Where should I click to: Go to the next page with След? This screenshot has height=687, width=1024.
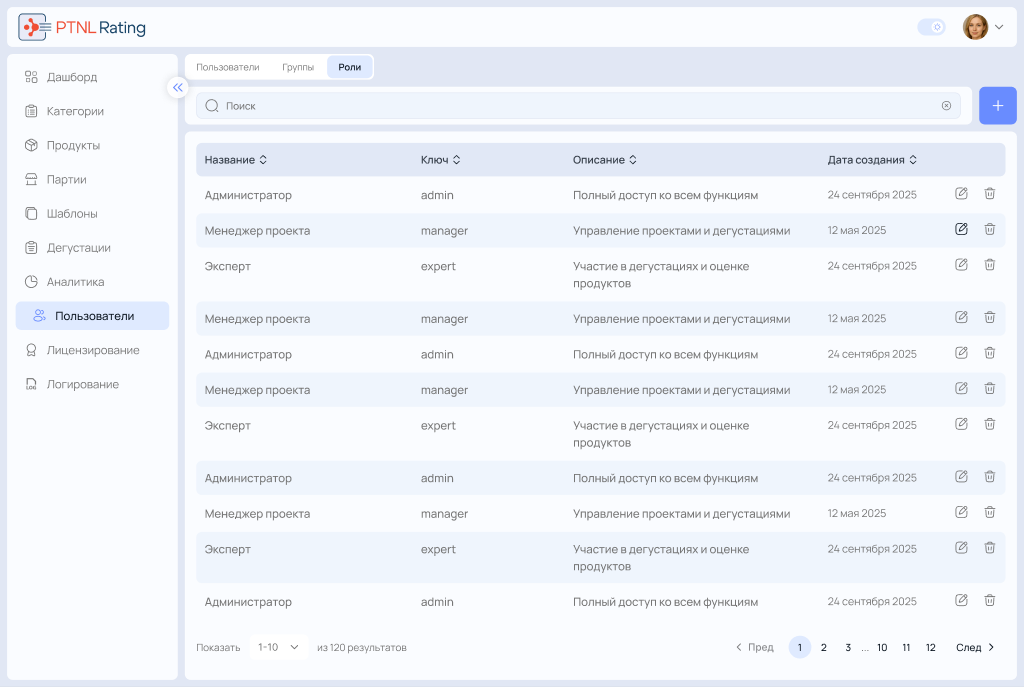coord(975,647)
